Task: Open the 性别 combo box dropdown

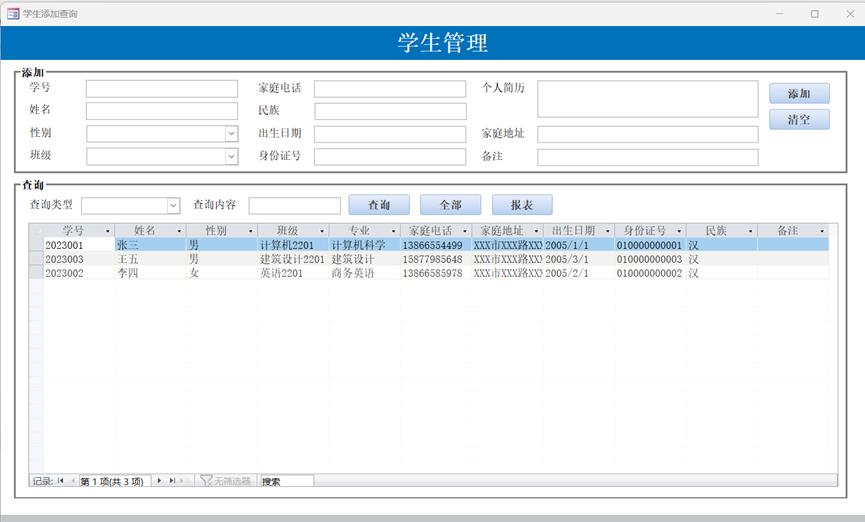Action: click(232, 134)
